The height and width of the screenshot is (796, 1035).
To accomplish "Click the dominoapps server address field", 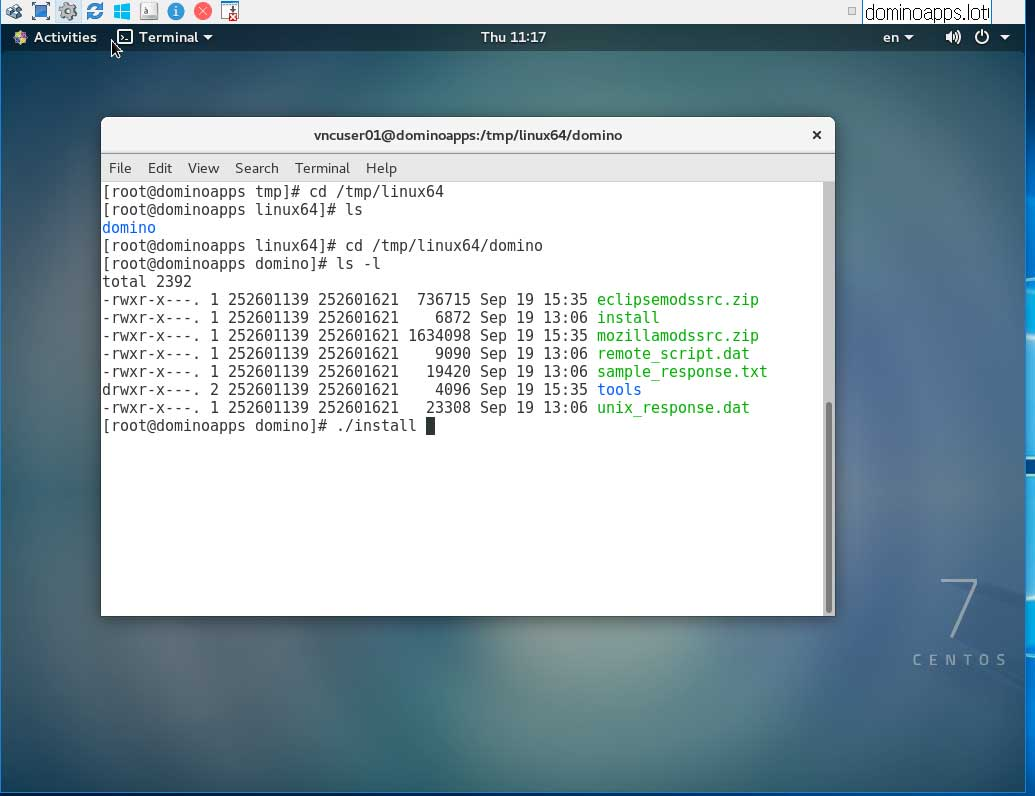I will click(927, 12).
